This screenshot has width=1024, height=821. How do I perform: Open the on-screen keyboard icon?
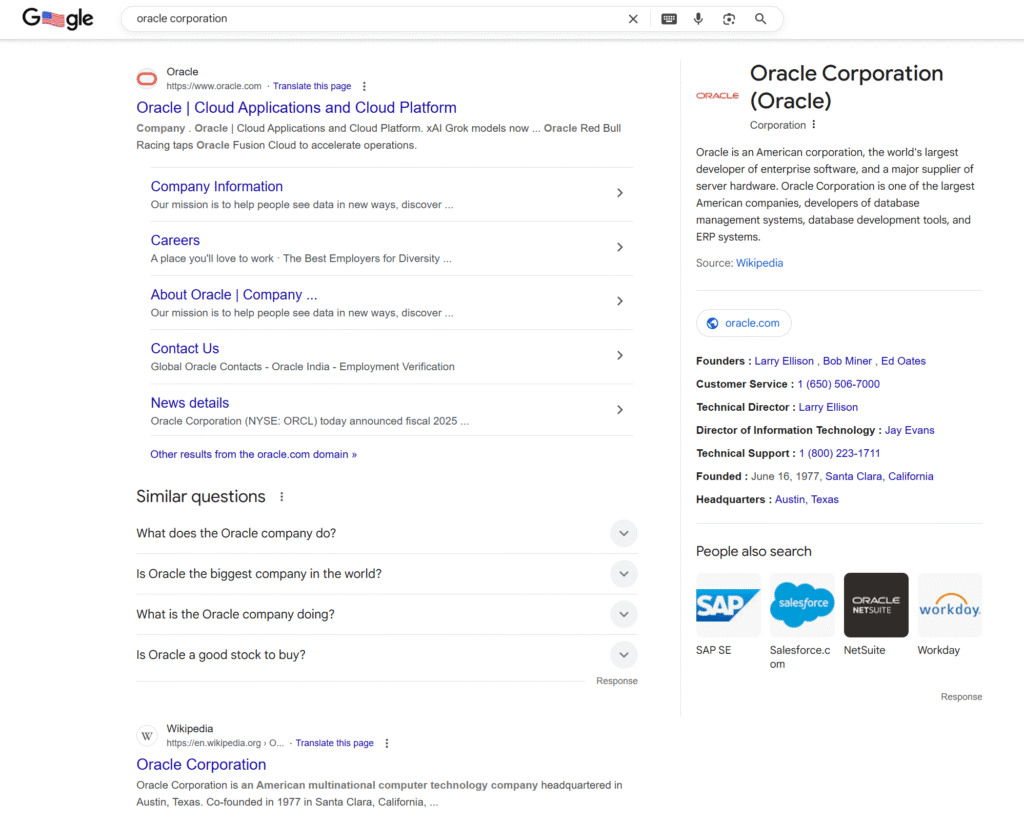coord(669,19)
